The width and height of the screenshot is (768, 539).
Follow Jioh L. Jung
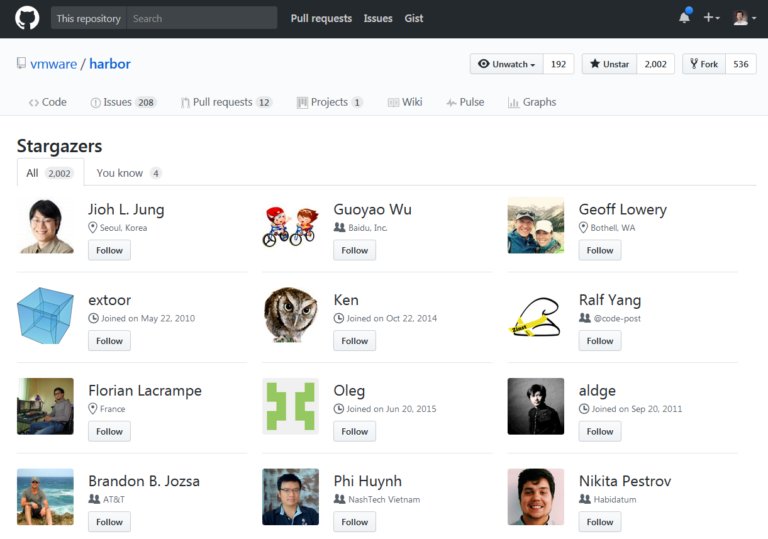point(109,250)
